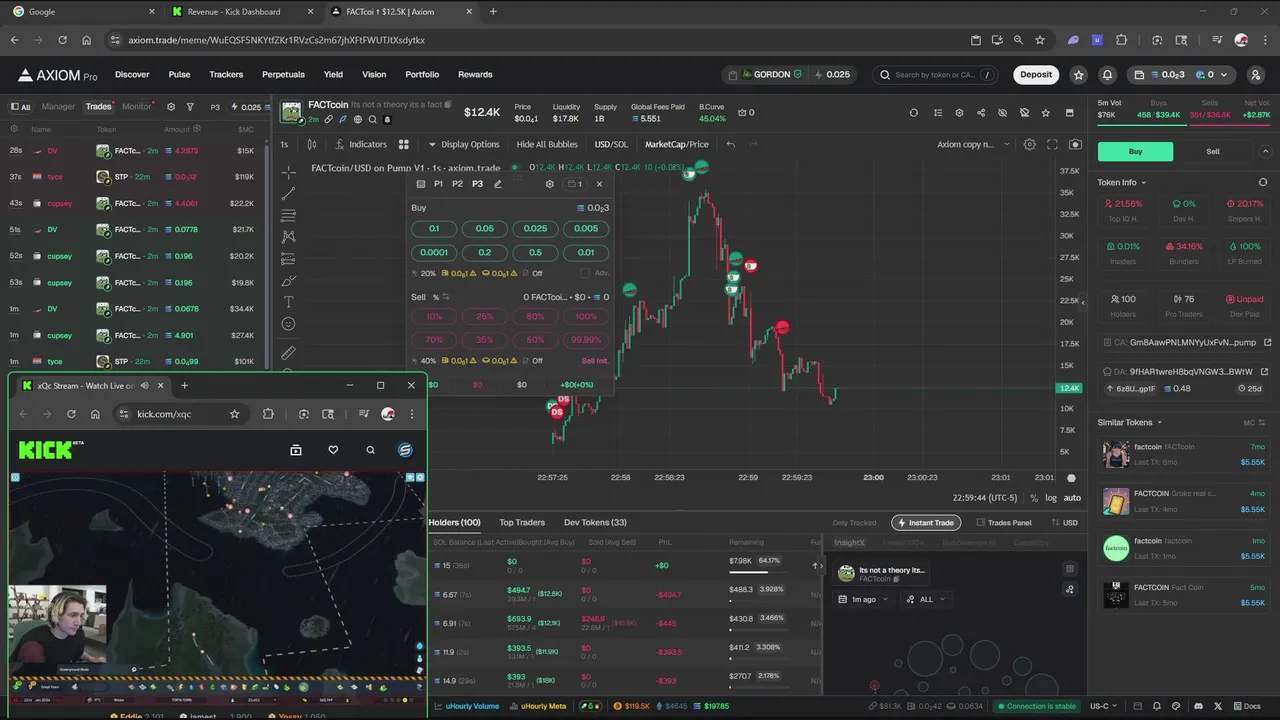Add FACTcoin to watchlist with star

coord(1046,113)
